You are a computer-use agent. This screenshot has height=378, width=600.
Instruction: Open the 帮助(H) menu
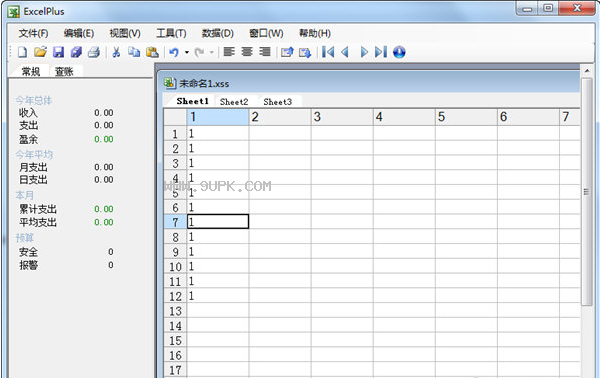tap(315, 34)
